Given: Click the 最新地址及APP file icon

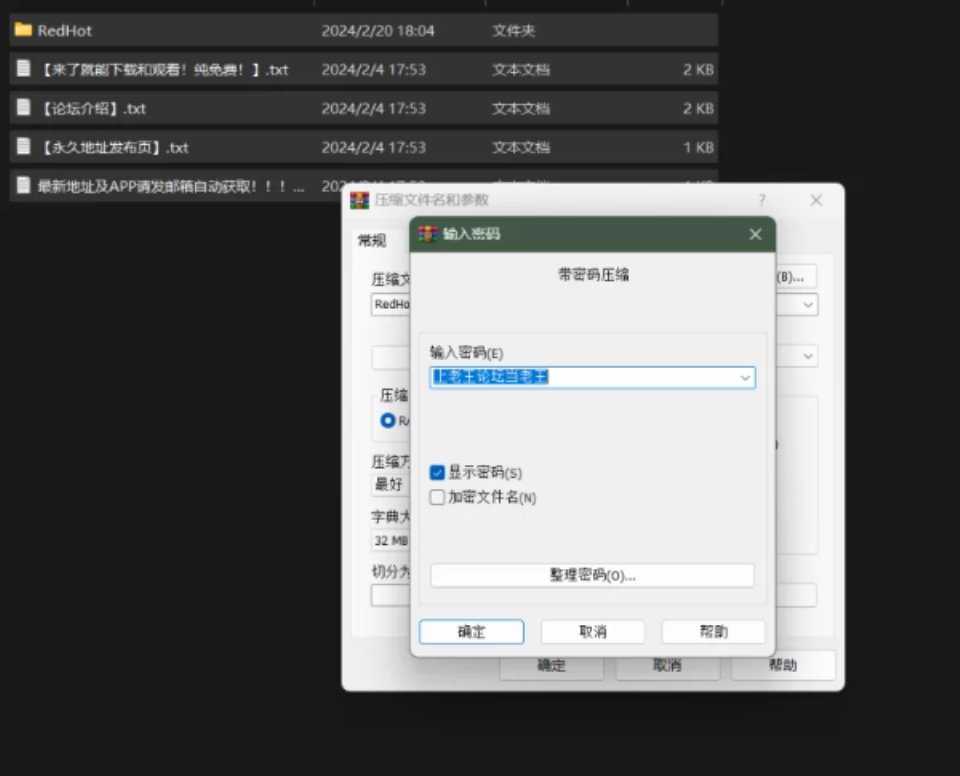Looking at the screenshot, I should click(23, 185).
